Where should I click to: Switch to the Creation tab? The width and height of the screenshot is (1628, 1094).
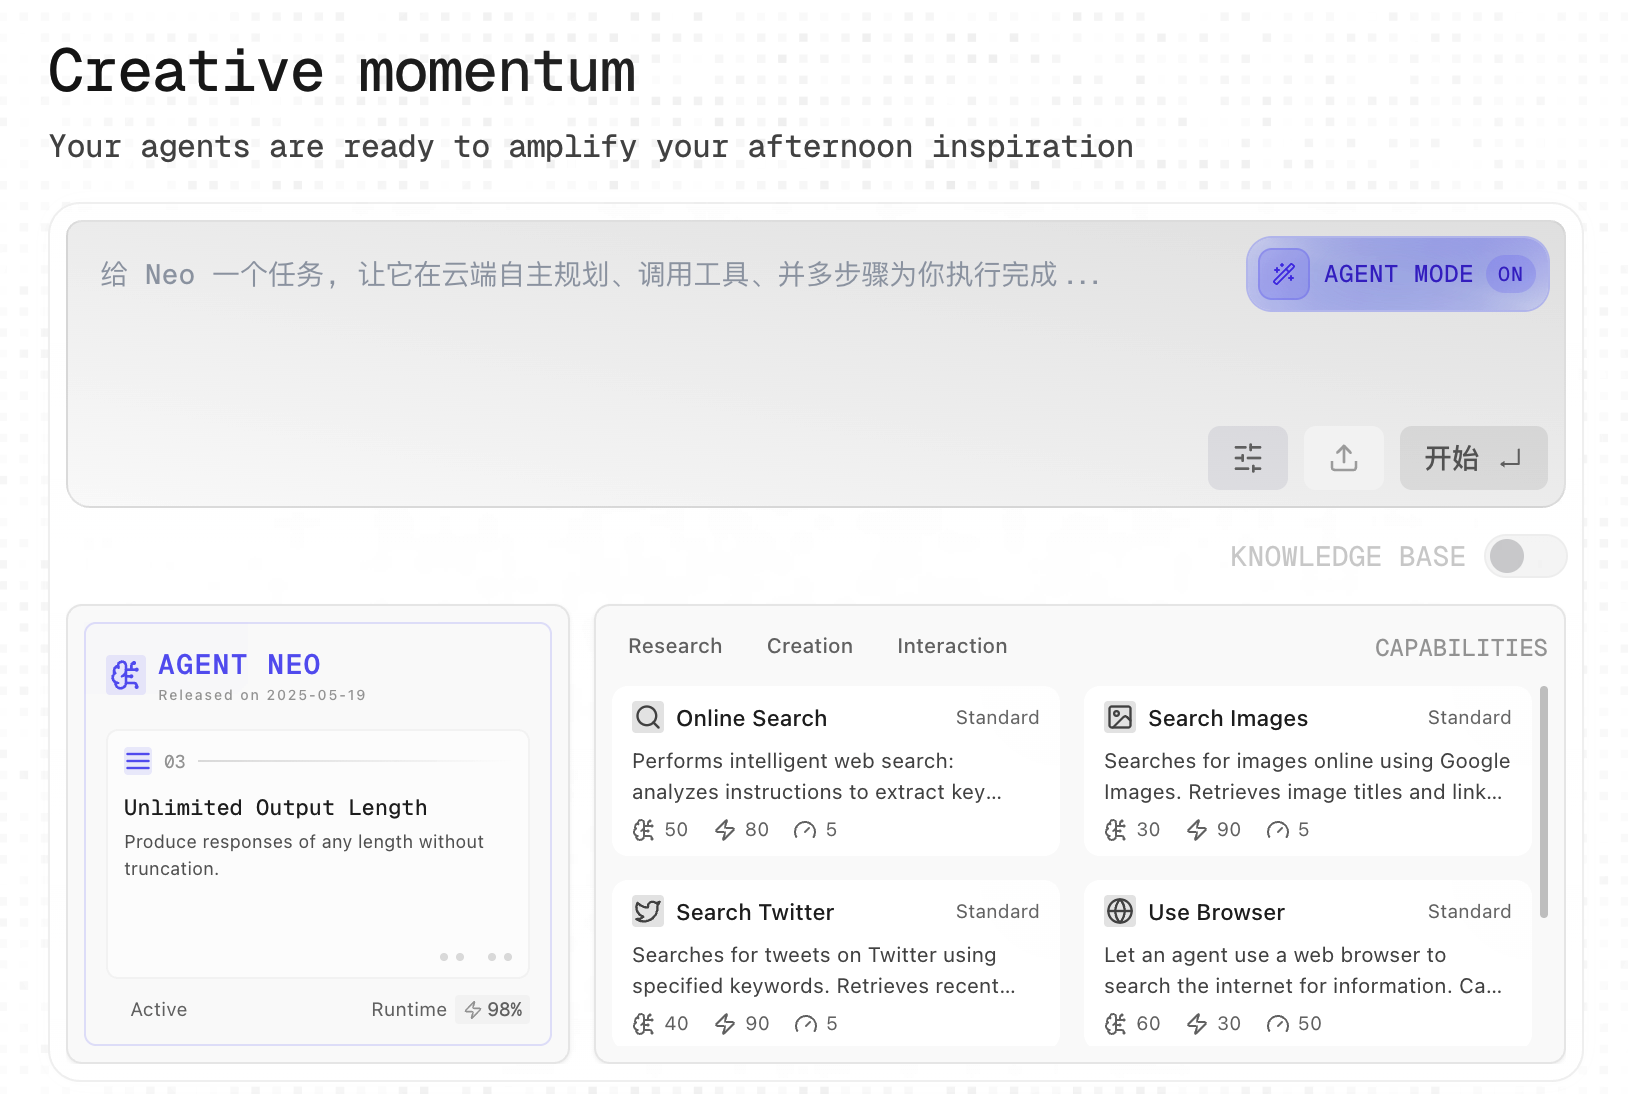[809, 646]
